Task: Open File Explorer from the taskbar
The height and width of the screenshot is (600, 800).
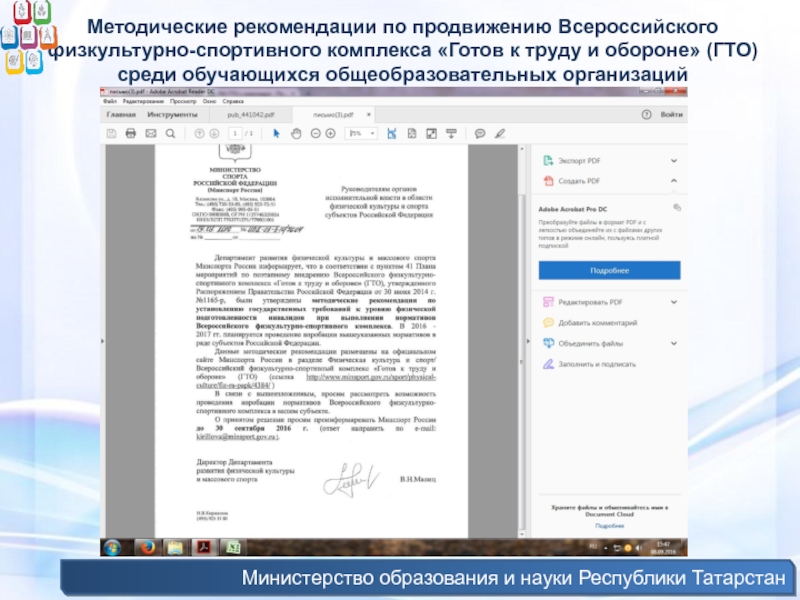Action: tap(175, 547)
